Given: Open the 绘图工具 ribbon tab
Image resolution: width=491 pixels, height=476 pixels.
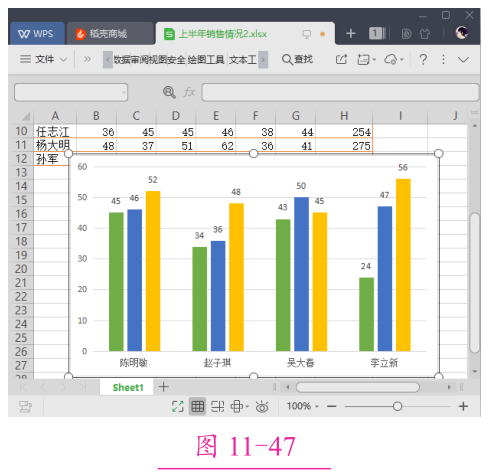Looking at the screenshot, I should (206, 60).
